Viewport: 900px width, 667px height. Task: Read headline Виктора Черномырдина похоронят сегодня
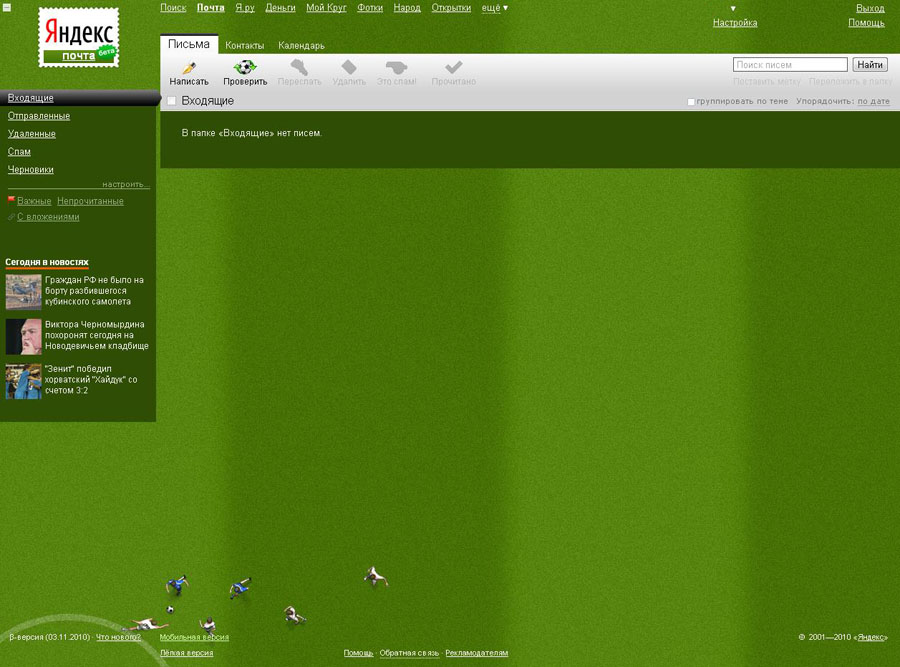pos(96,335)
